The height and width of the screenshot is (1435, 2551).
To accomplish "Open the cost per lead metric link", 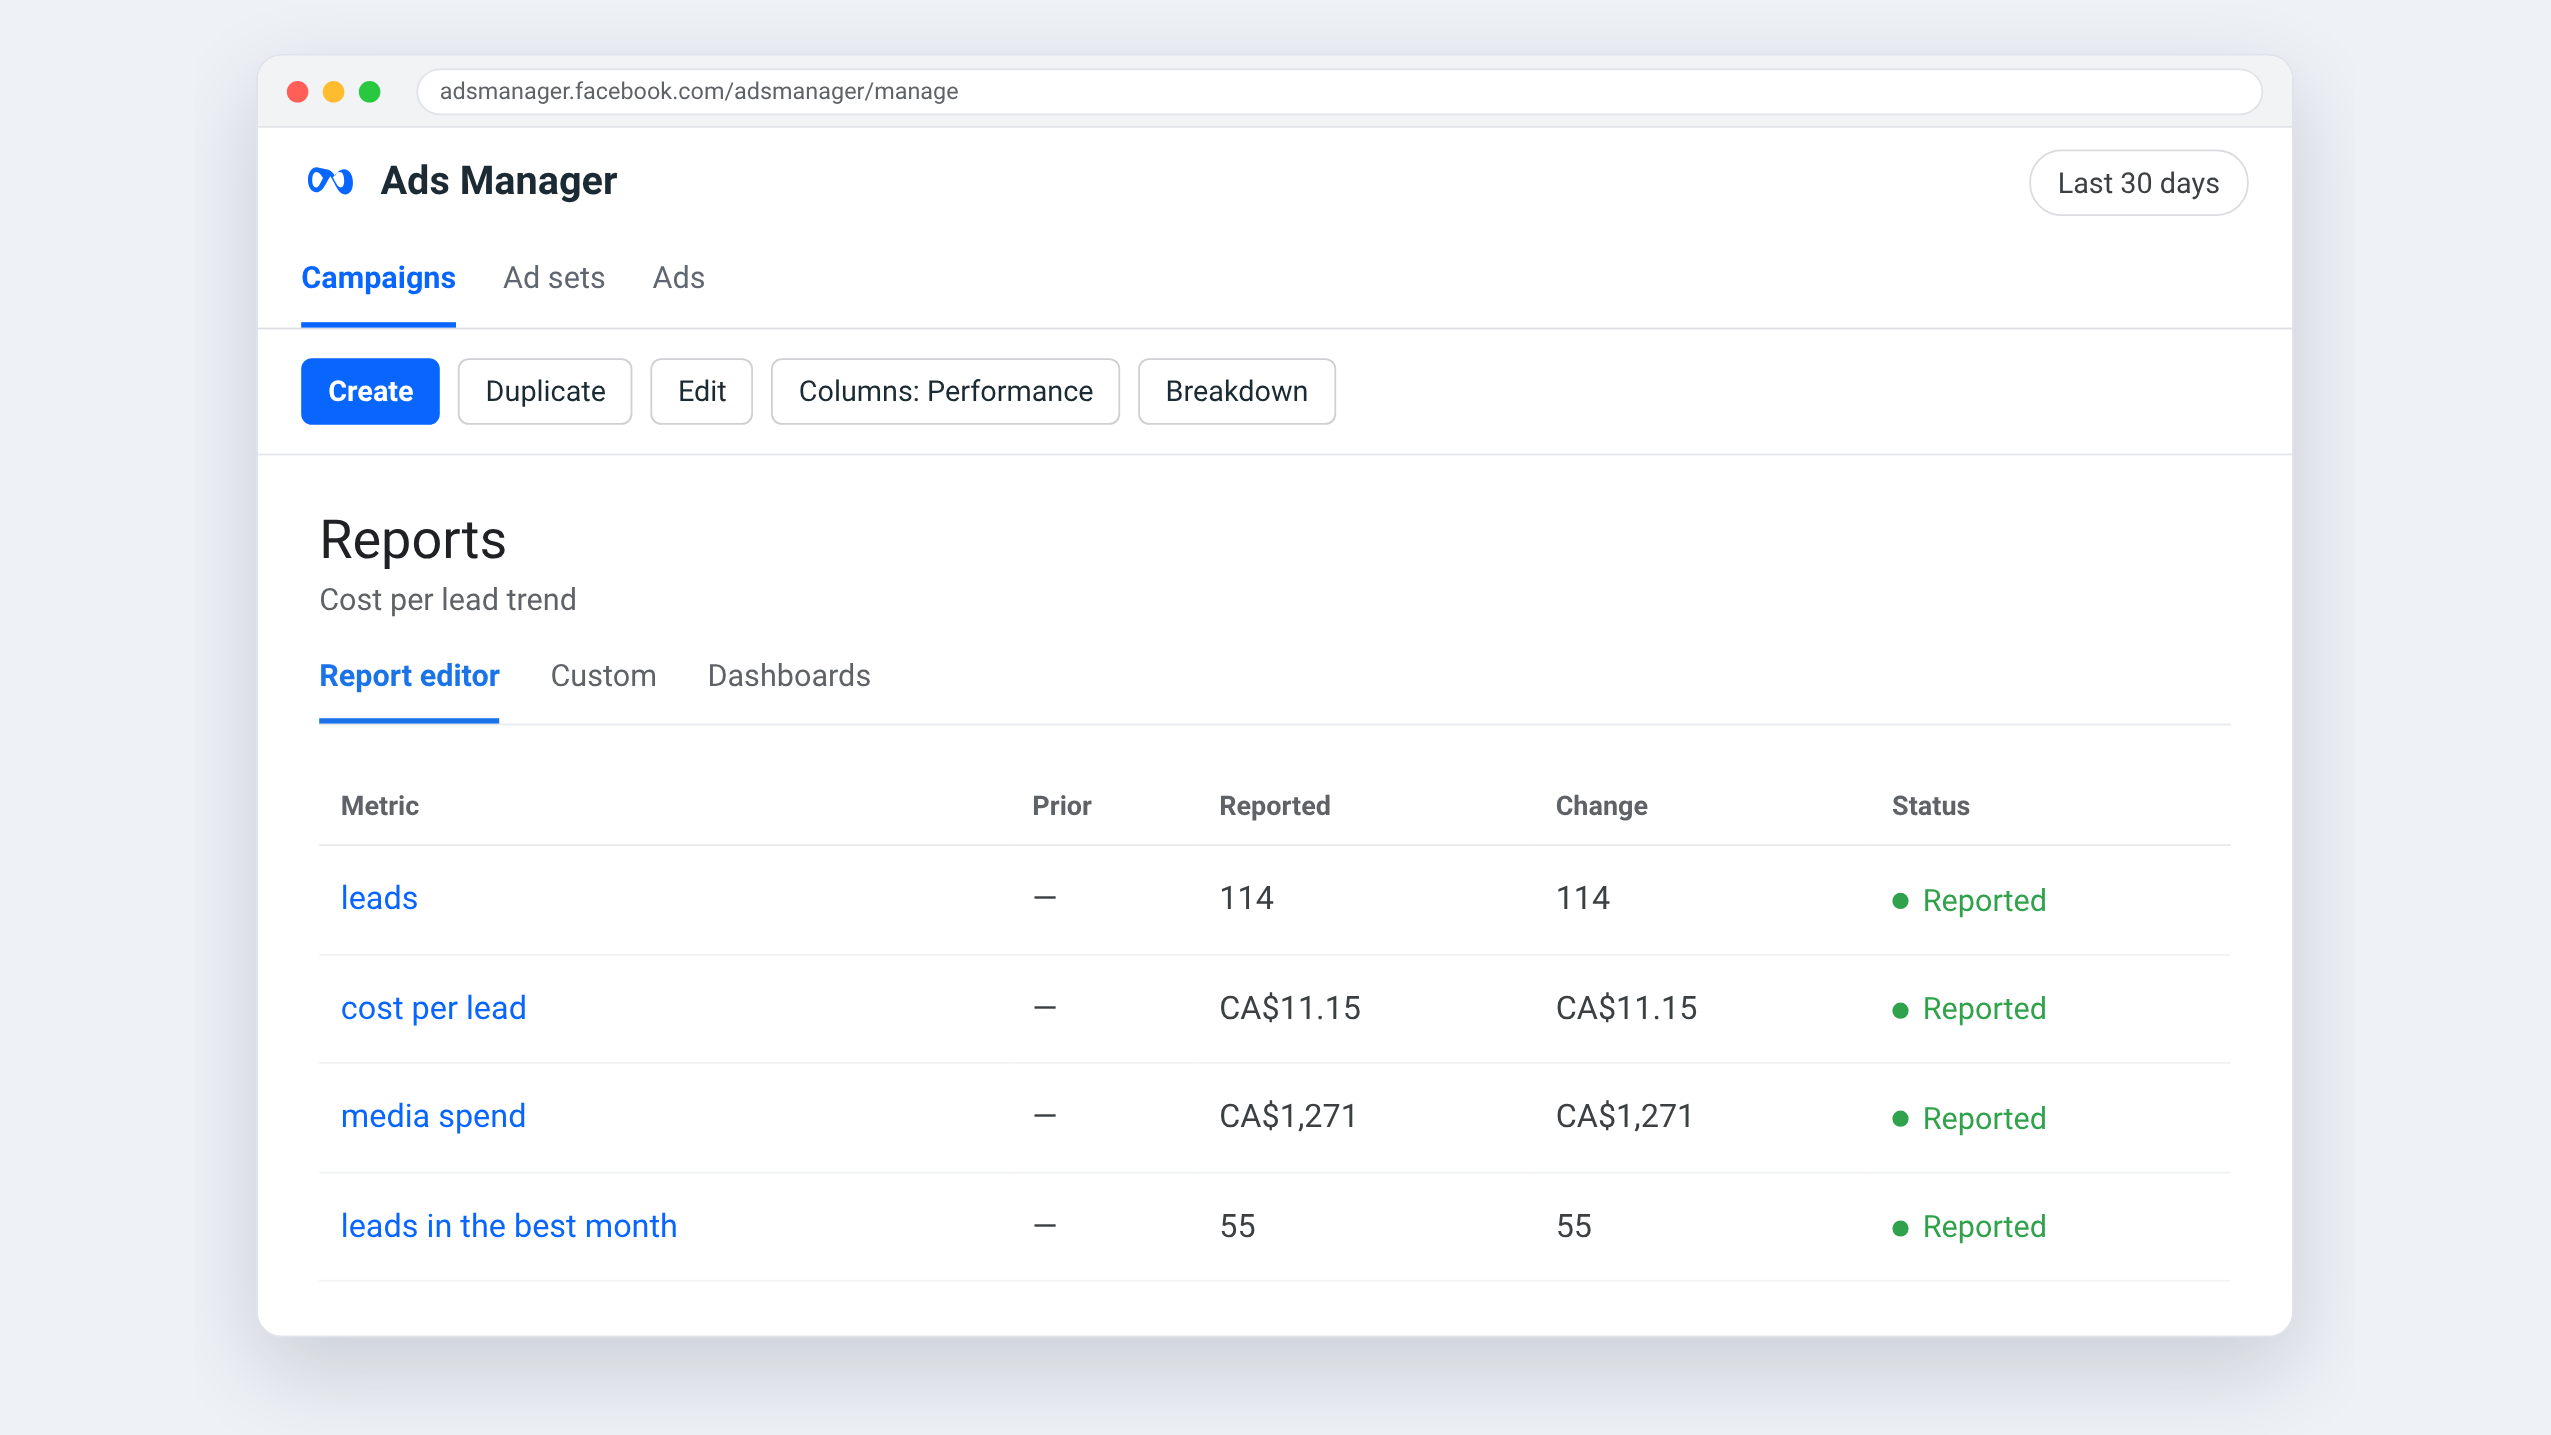I will [x=433, y=1008].
